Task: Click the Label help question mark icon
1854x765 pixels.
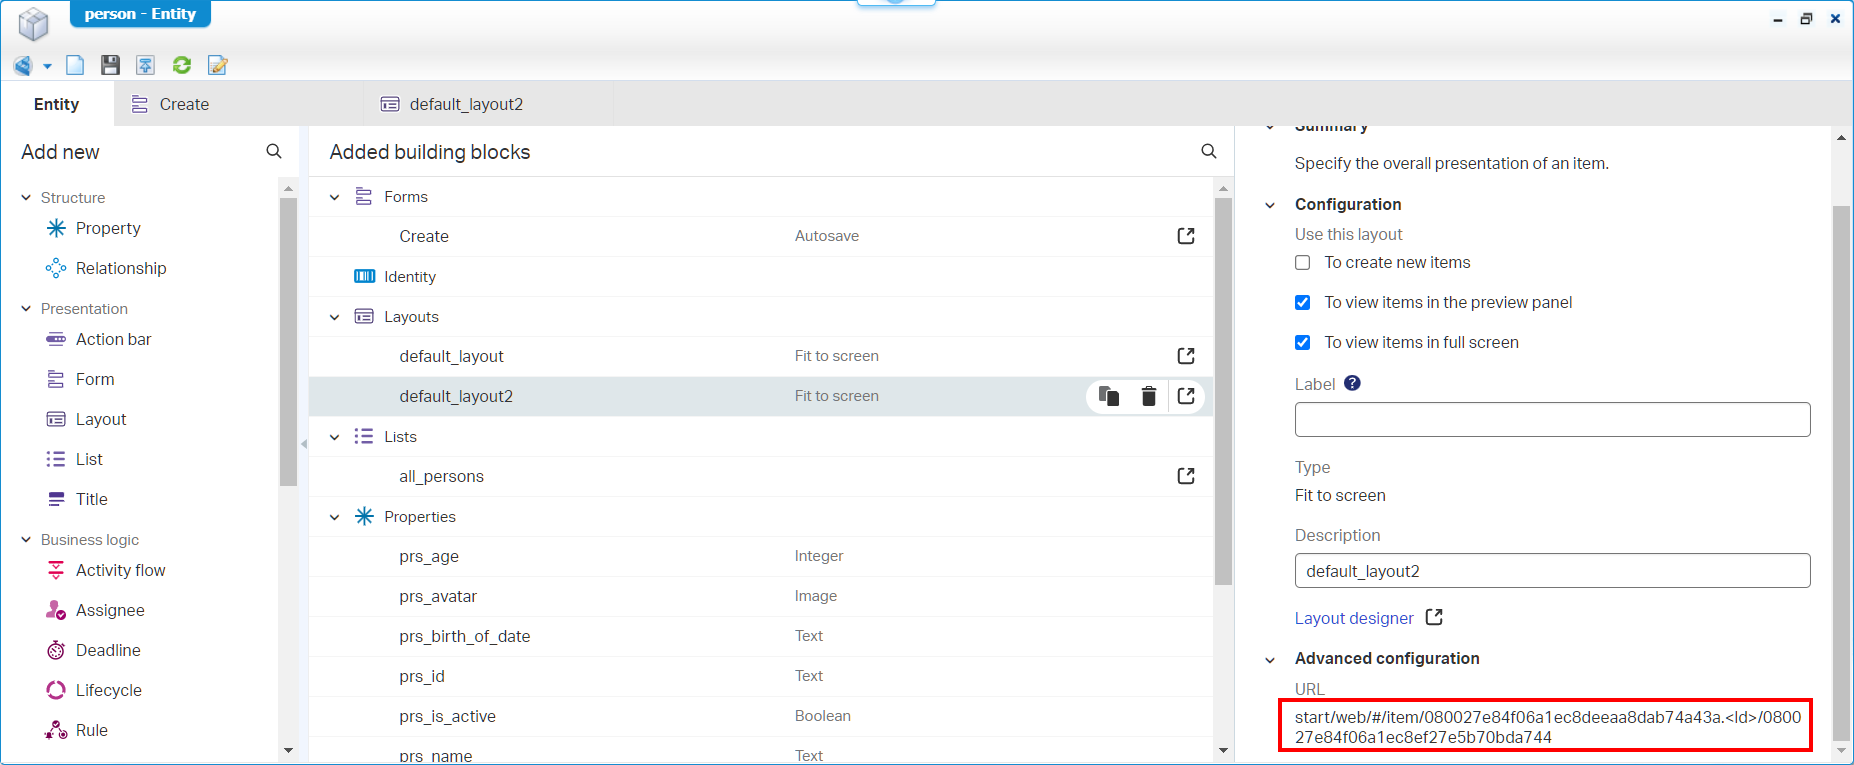Action: pos(1352,383)
